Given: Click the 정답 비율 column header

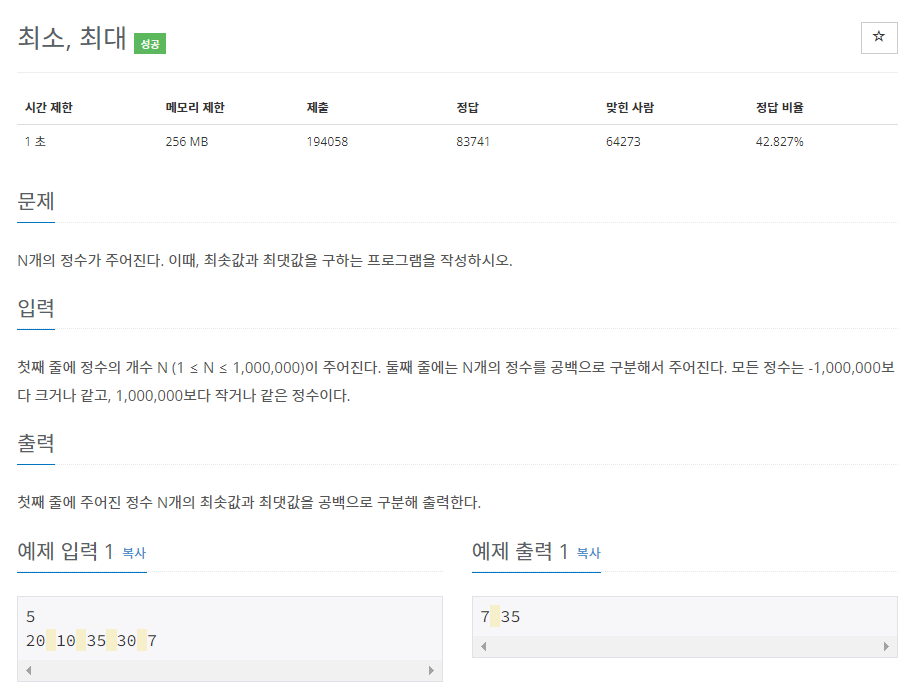Looking at the screenshot, I should (780, 107).
